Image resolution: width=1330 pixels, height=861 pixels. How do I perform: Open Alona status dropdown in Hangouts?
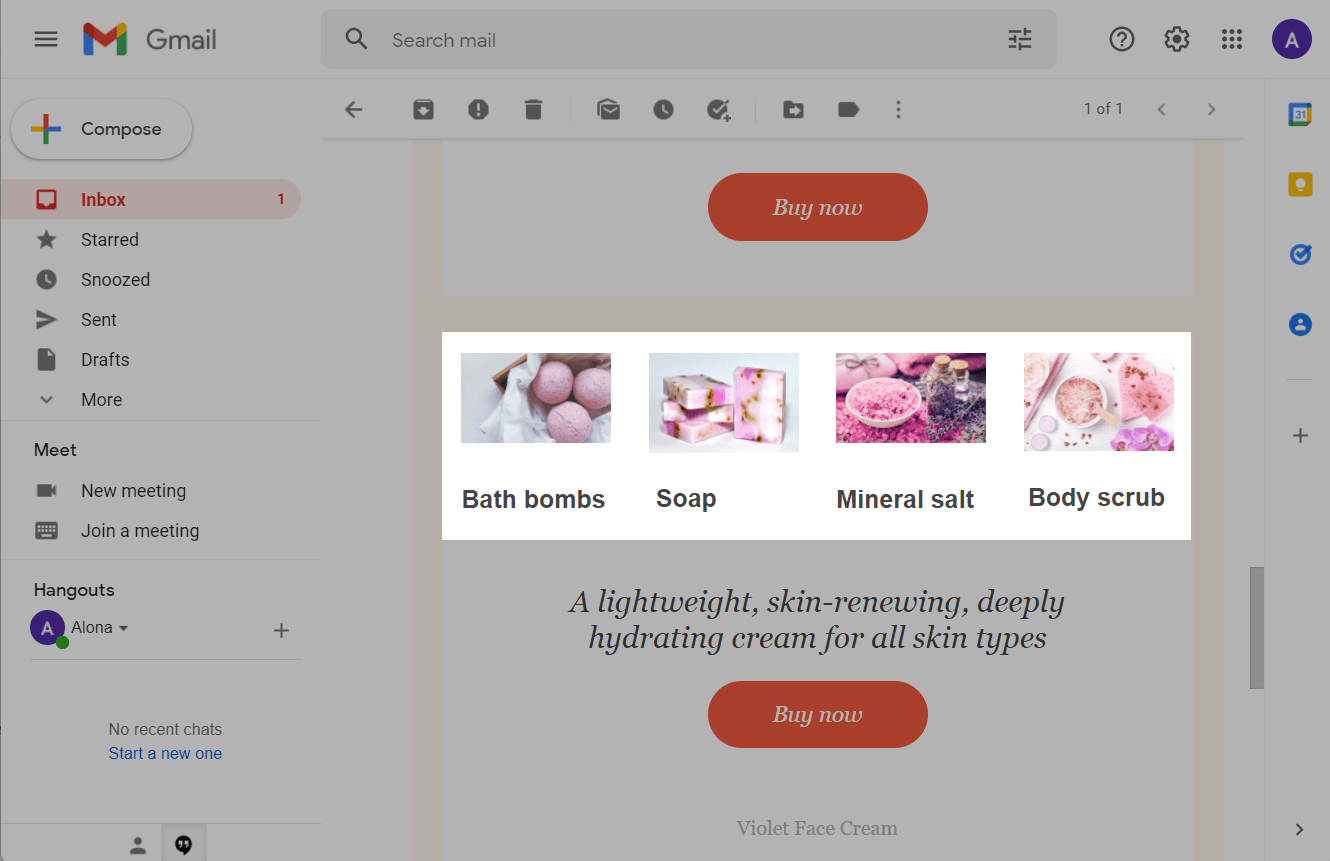(x=124, y=629)
